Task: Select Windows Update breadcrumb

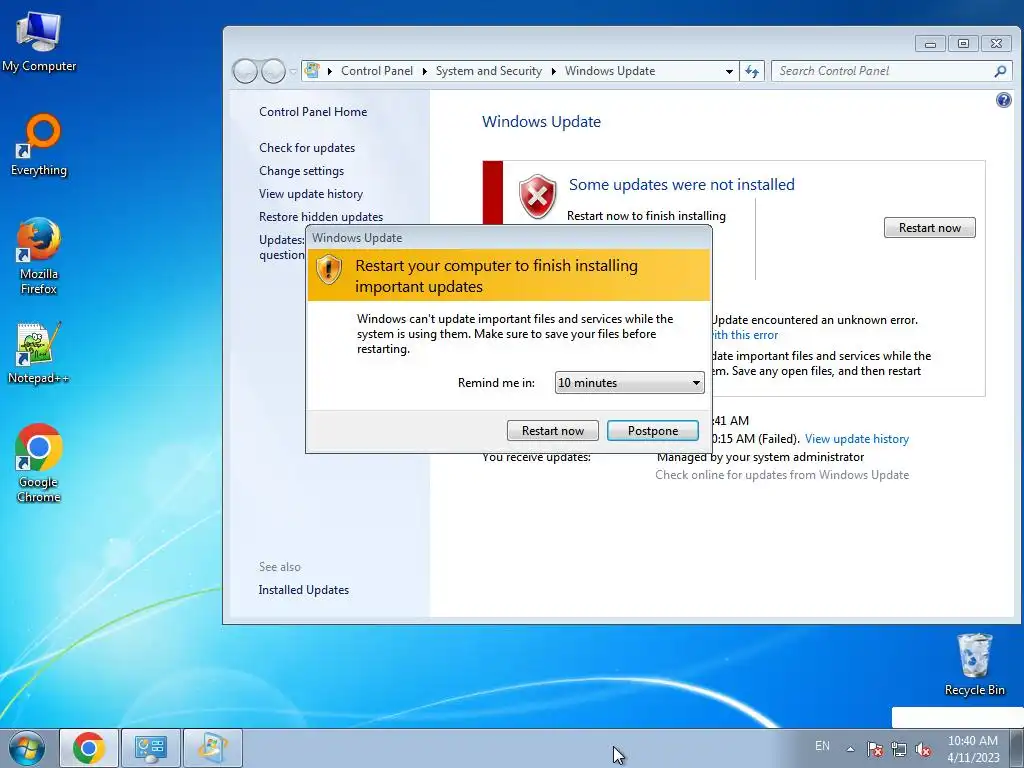Action: pyautogui.click(x=610, y=71)
